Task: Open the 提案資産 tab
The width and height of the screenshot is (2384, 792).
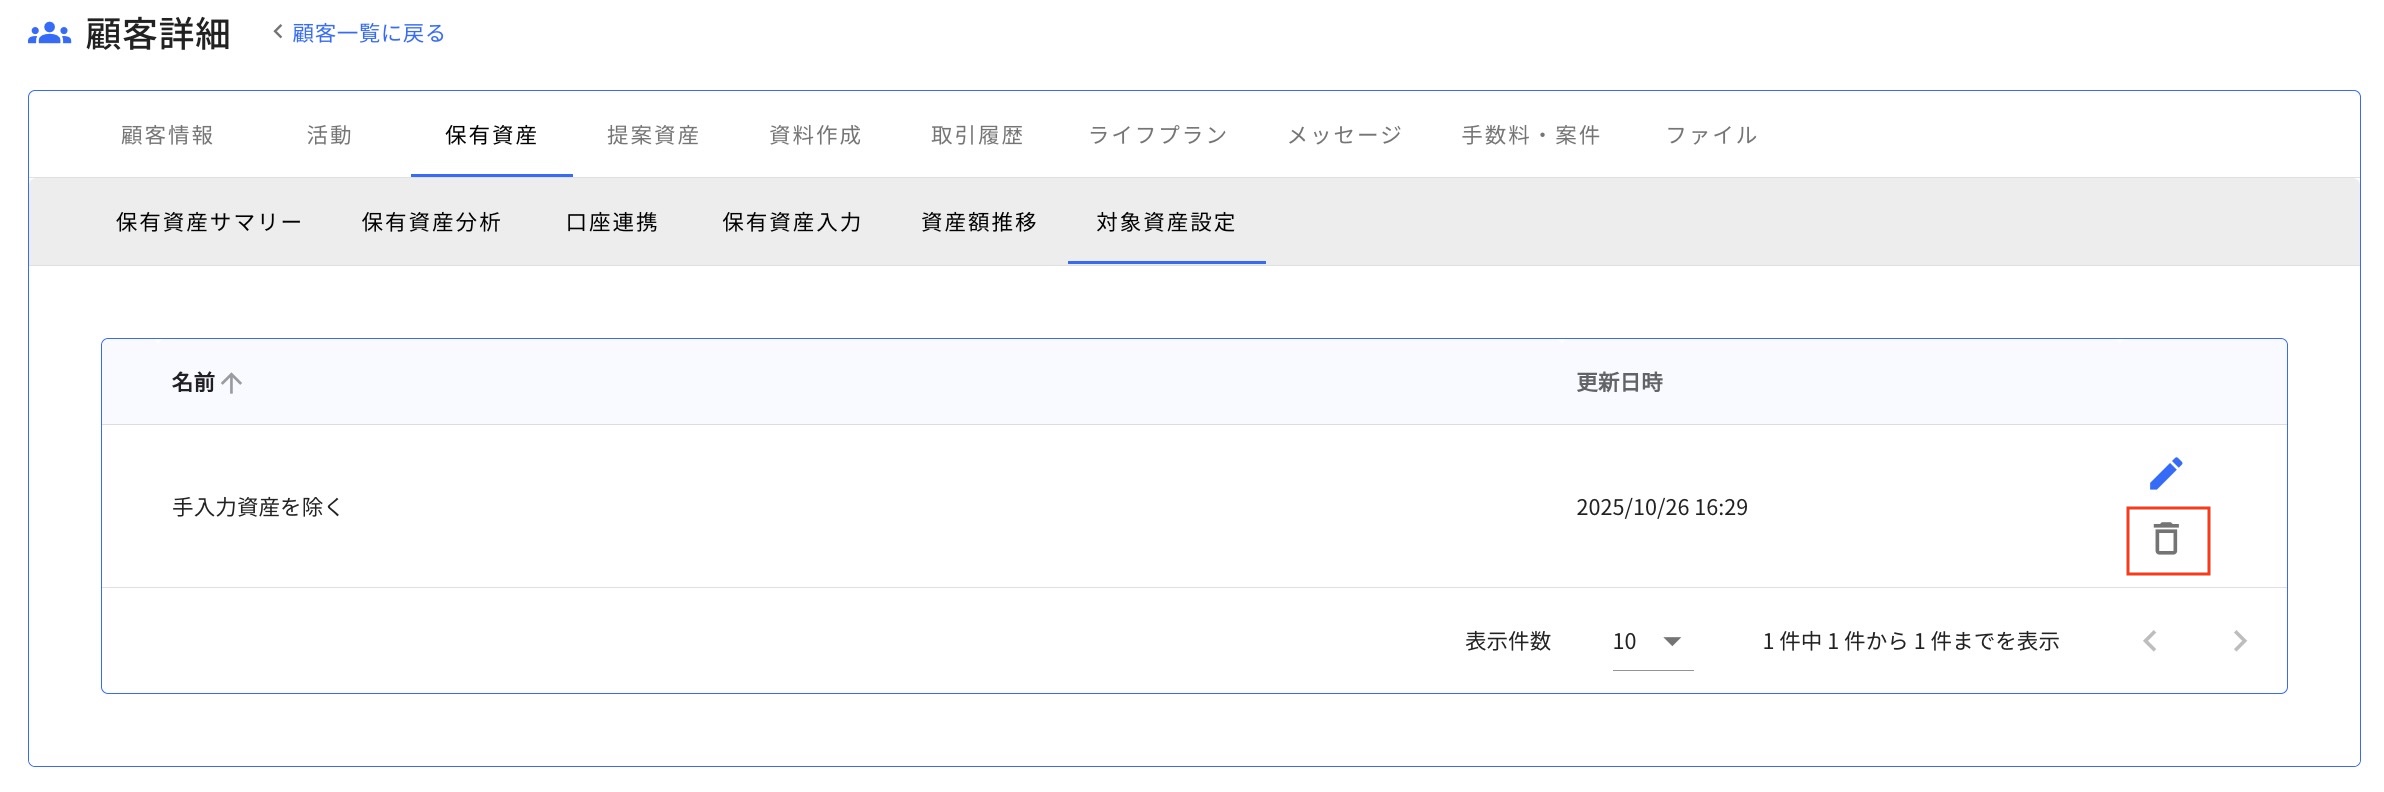Action: click(653, 135)
